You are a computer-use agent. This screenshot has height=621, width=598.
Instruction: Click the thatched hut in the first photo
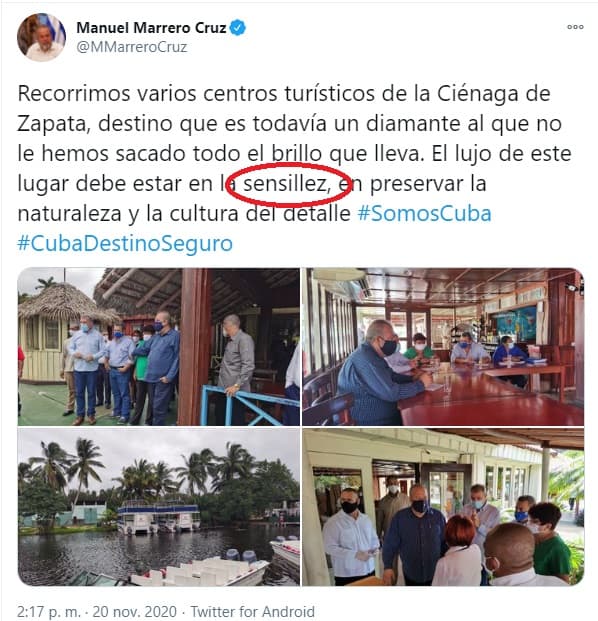(x=57, y=333)
